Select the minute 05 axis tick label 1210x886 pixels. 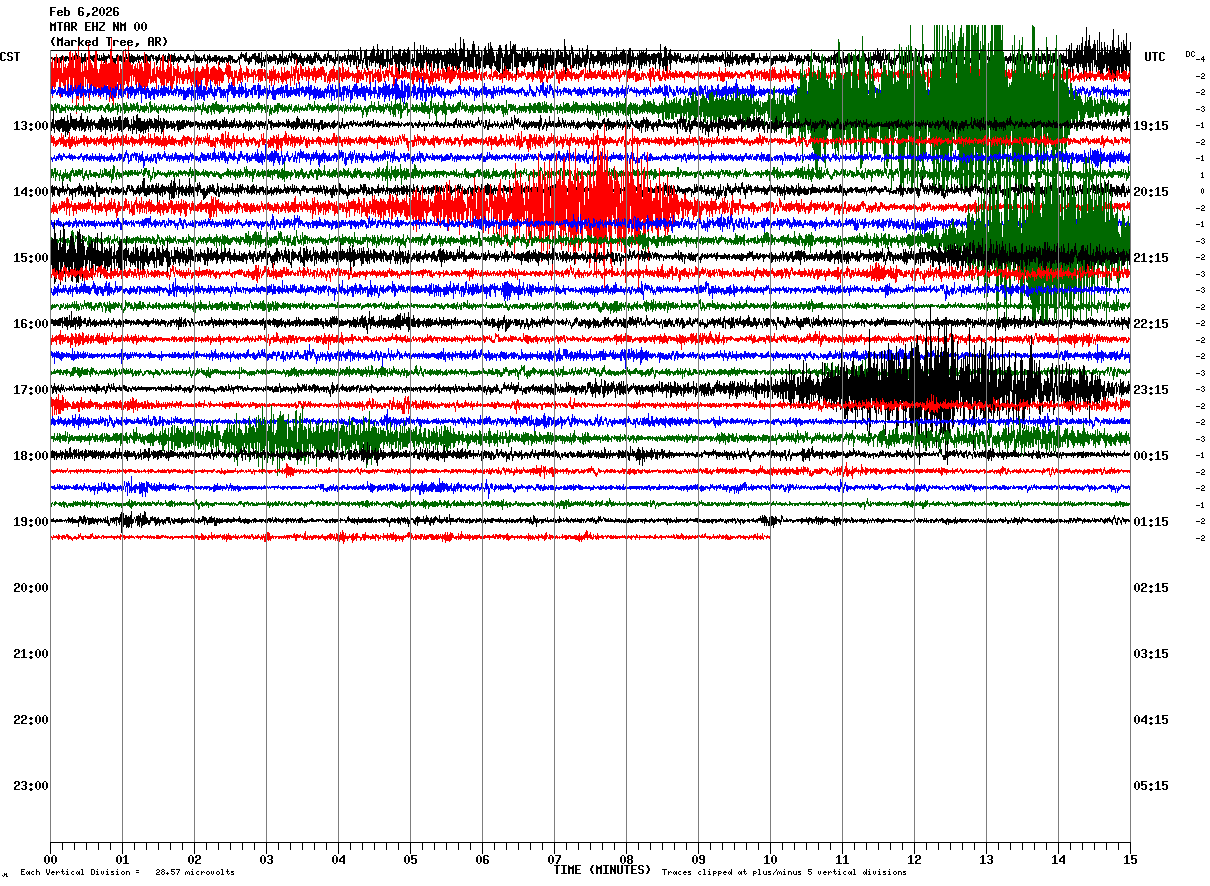coord(410,859)
